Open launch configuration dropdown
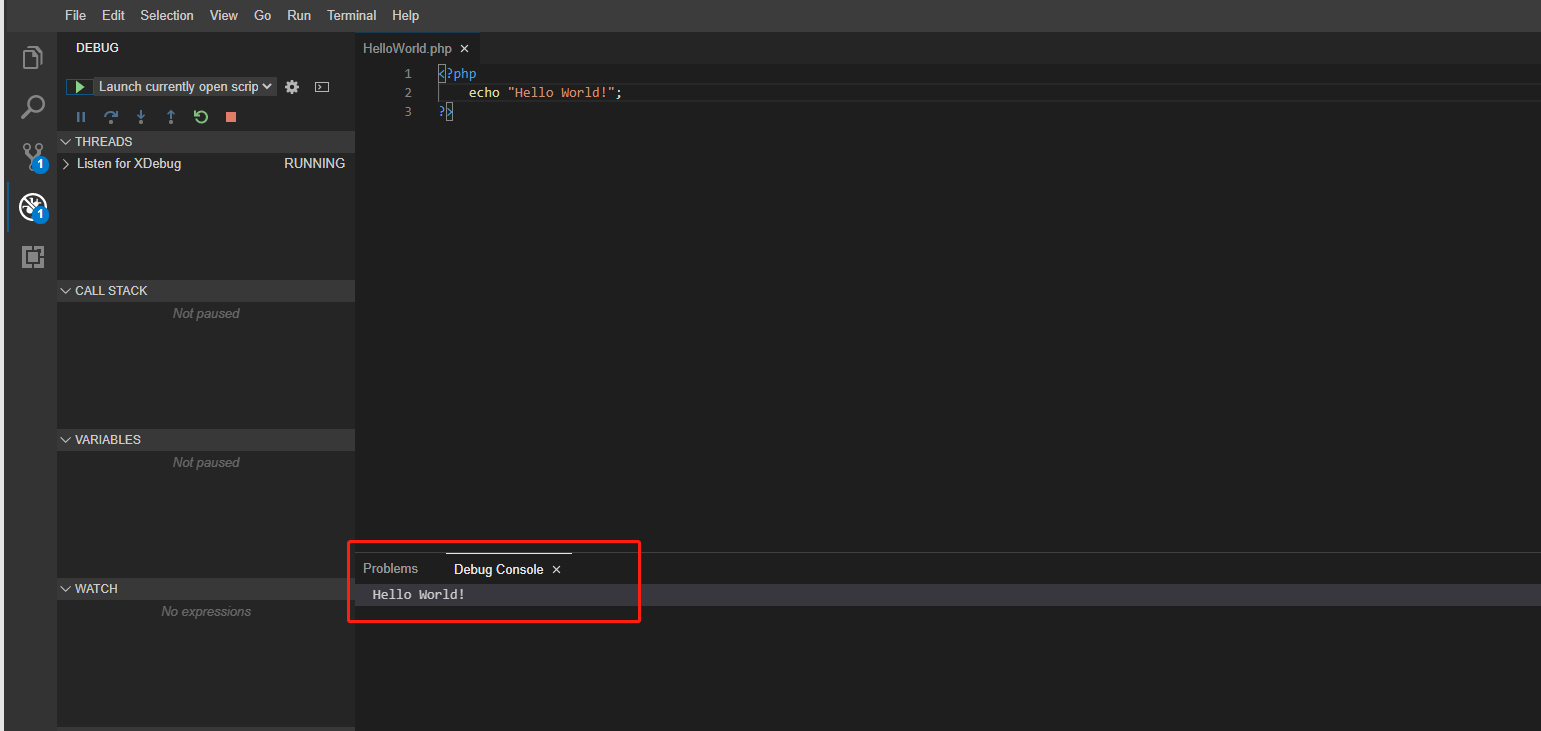1541x731 pixels. coord(185,87)
